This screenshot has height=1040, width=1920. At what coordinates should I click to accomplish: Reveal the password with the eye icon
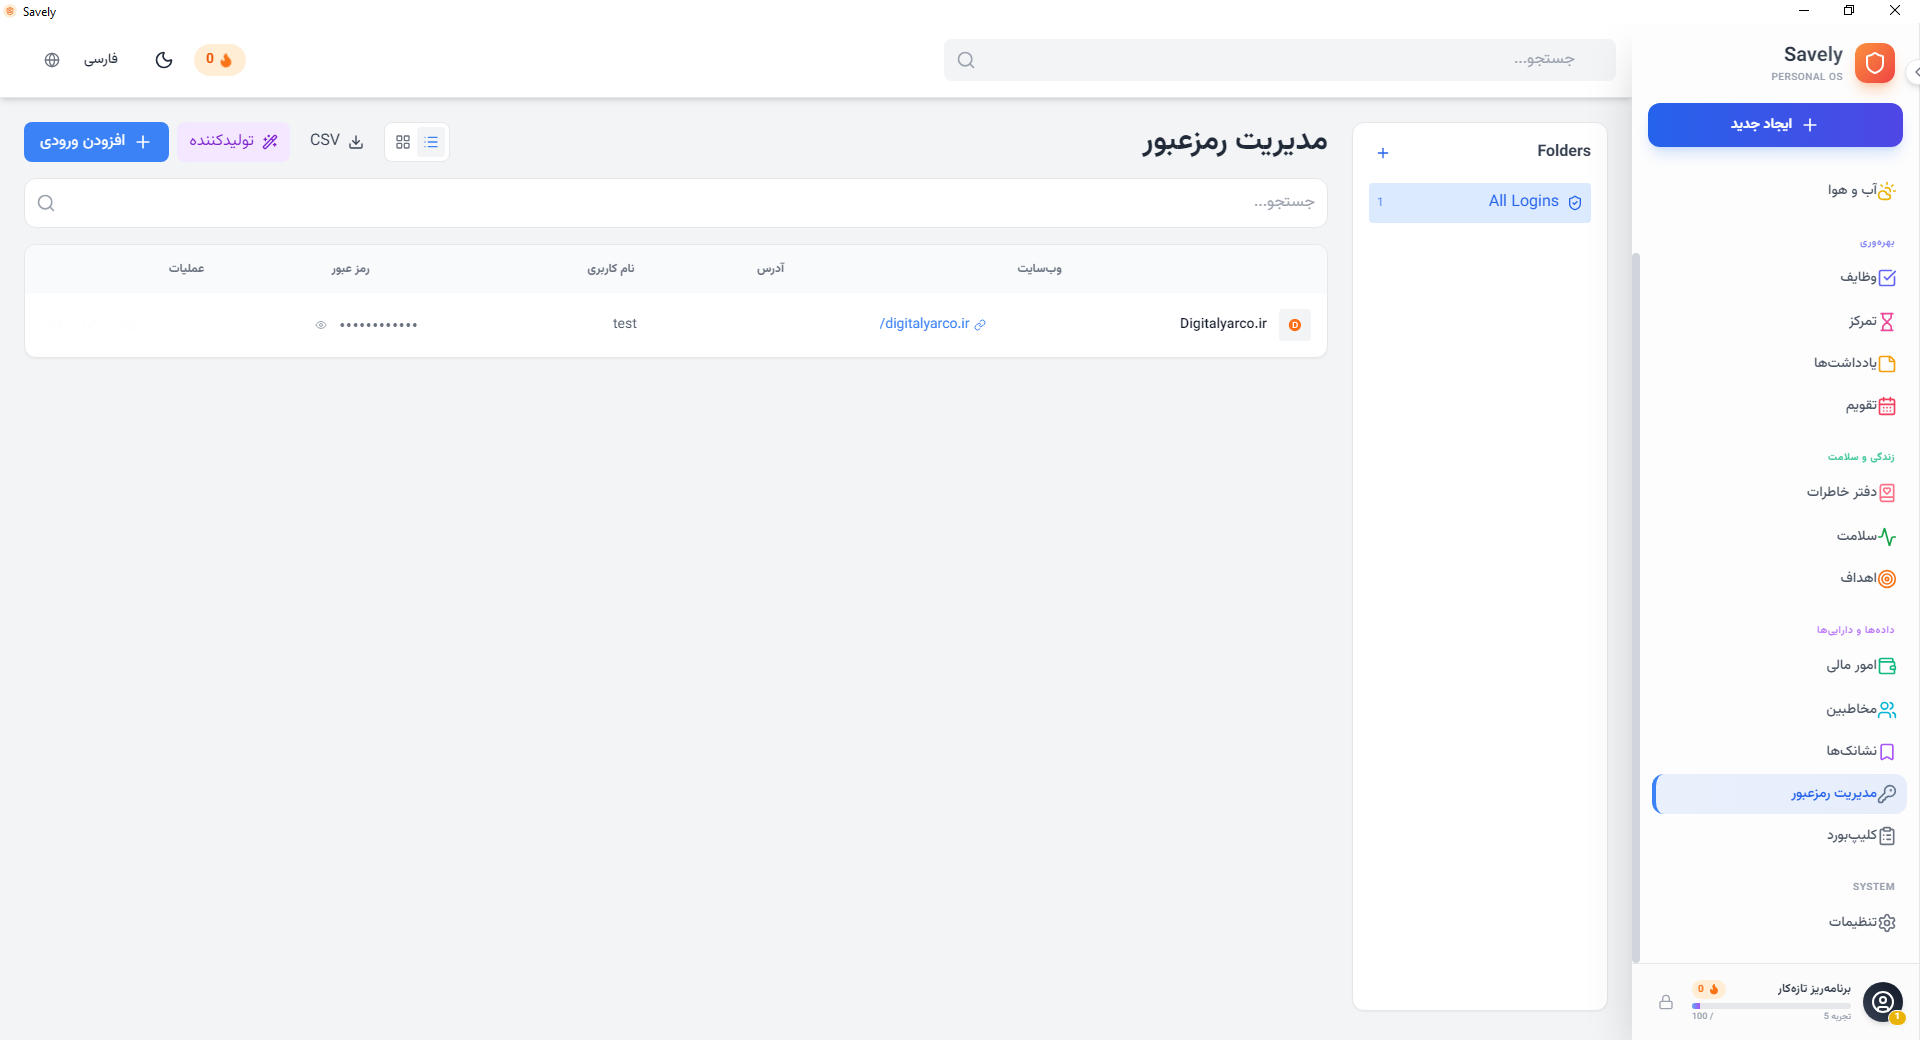[321, 325]
